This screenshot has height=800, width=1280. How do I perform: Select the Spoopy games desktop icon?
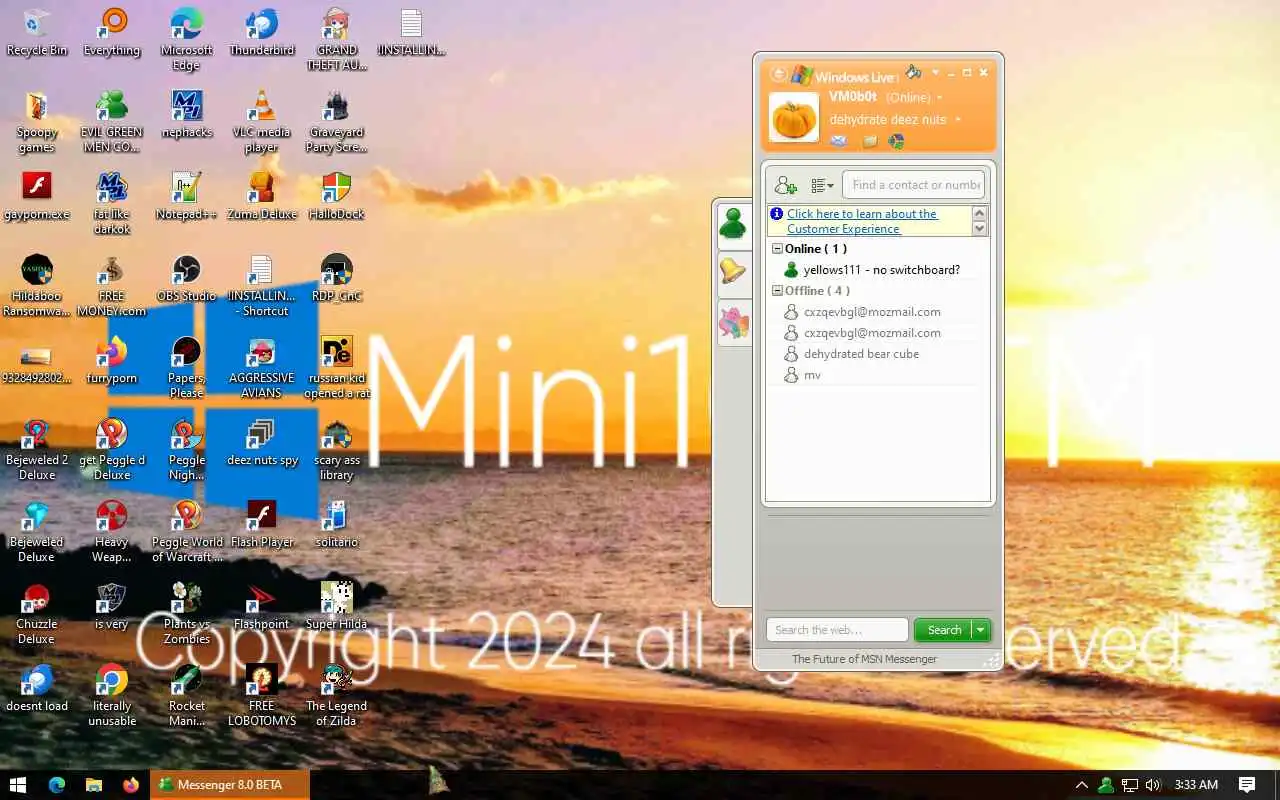[x=37, y=121]
